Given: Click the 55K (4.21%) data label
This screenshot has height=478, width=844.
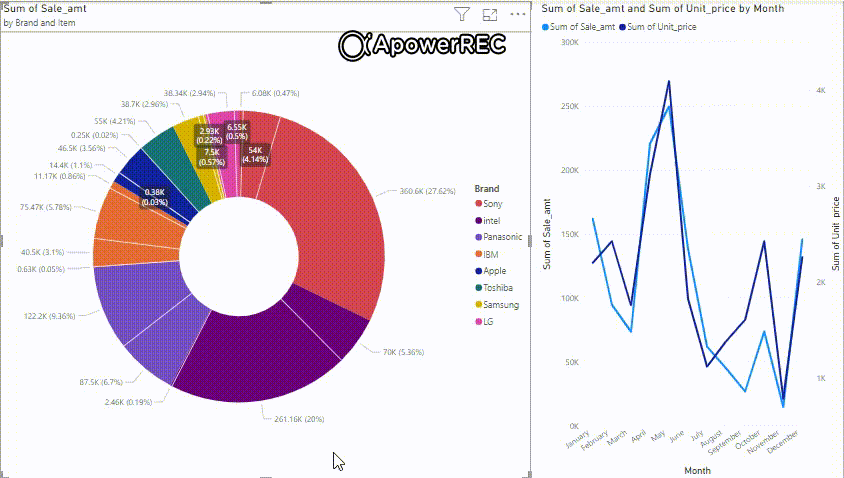Looking at the screenshot, I should [x=115, y=121].
